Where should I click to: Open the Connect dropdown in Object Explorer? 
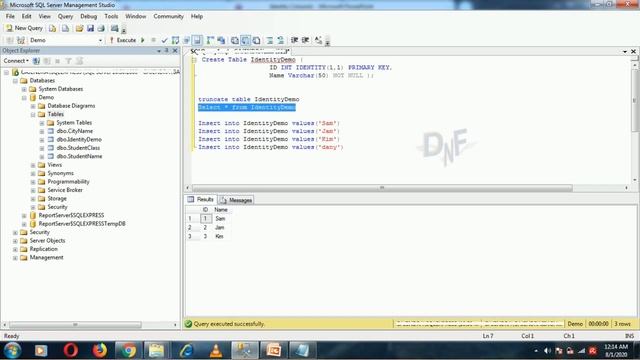pyautogui.click(x=16, y=61)
